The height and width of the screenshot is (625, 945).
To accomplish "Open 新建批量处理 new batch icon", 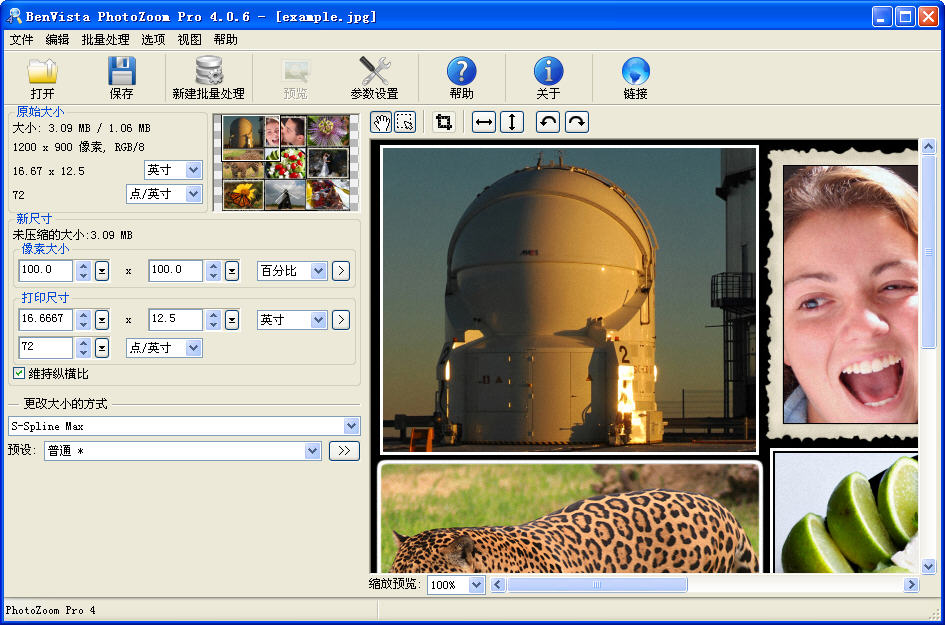I will (x=208, y=72).
